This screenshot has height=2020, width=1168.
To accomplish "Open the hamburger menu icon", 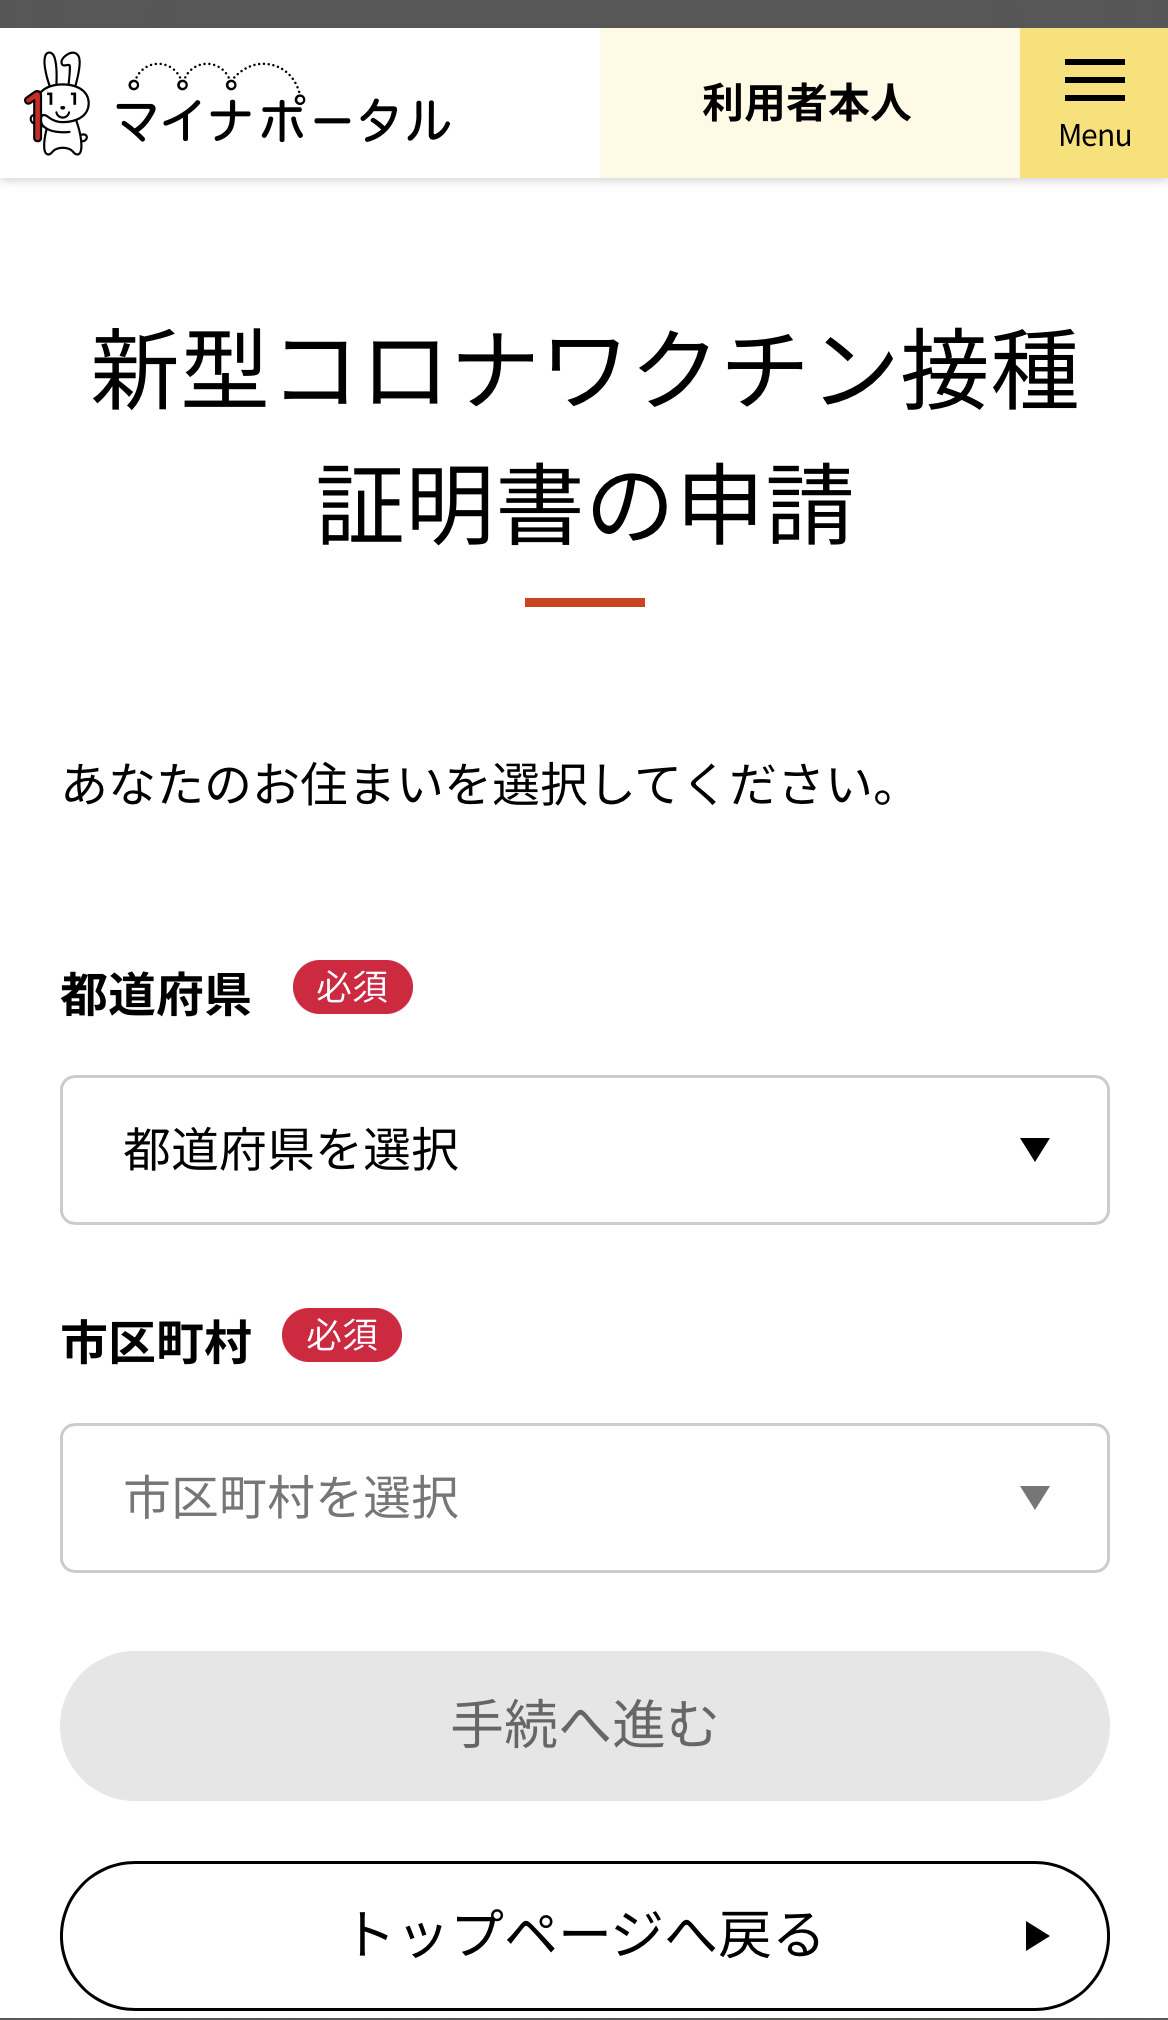I will pyautogui.click(x=1094, y=80).
